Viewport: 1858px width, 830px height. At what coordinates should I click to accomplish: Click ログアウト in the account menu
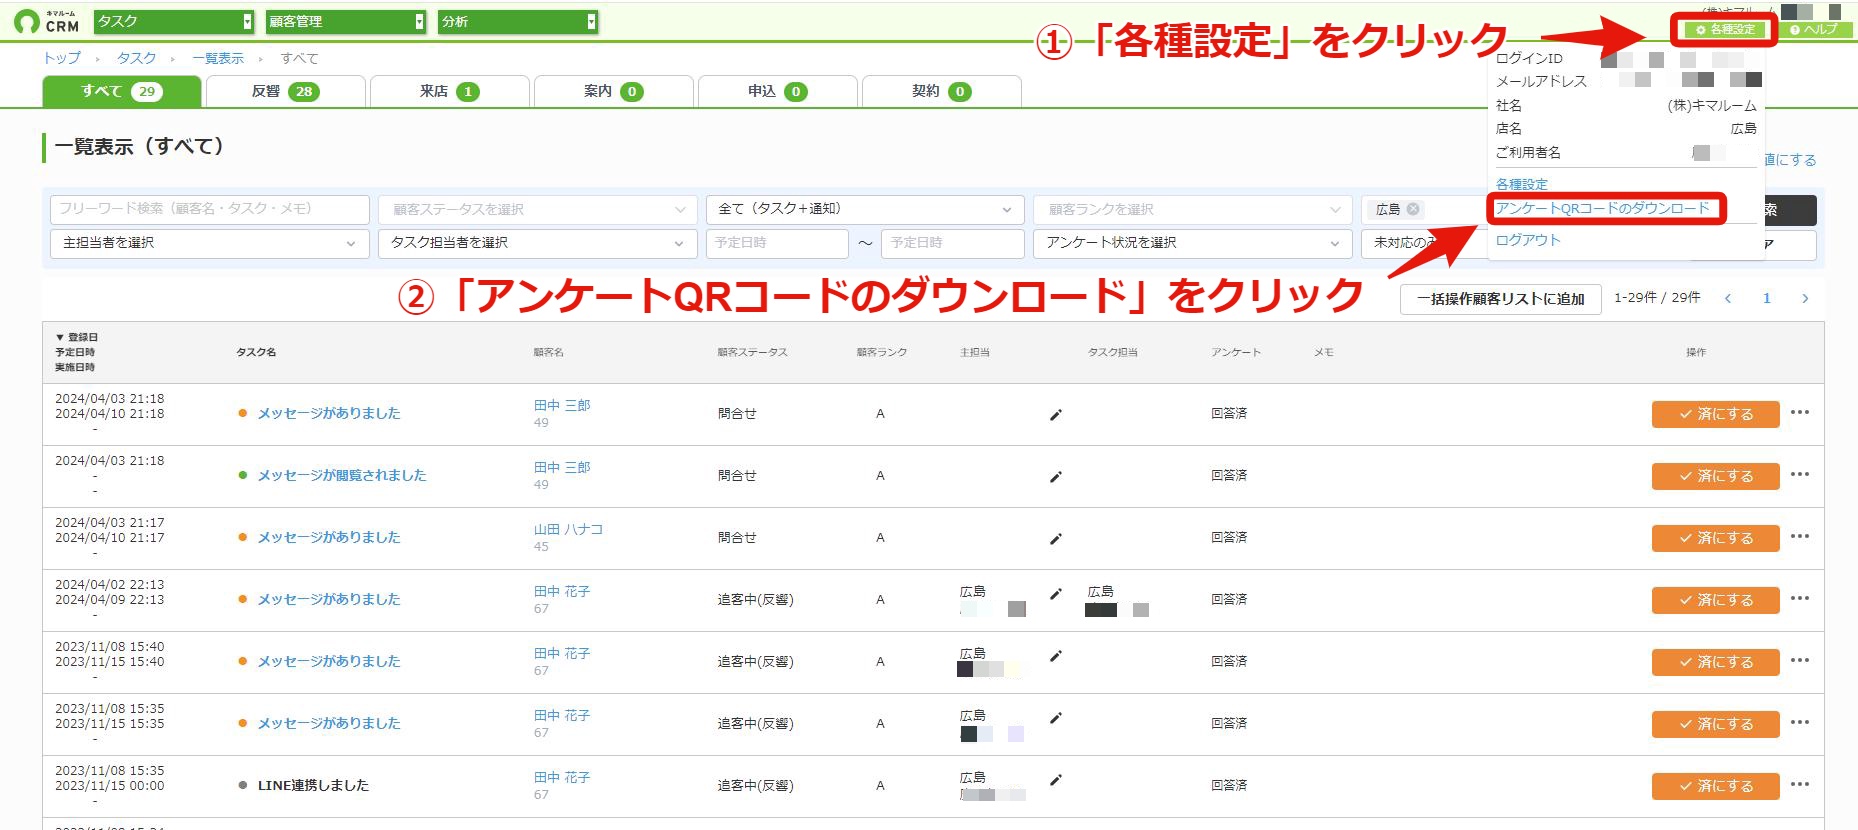click(x=1528, y=240)
